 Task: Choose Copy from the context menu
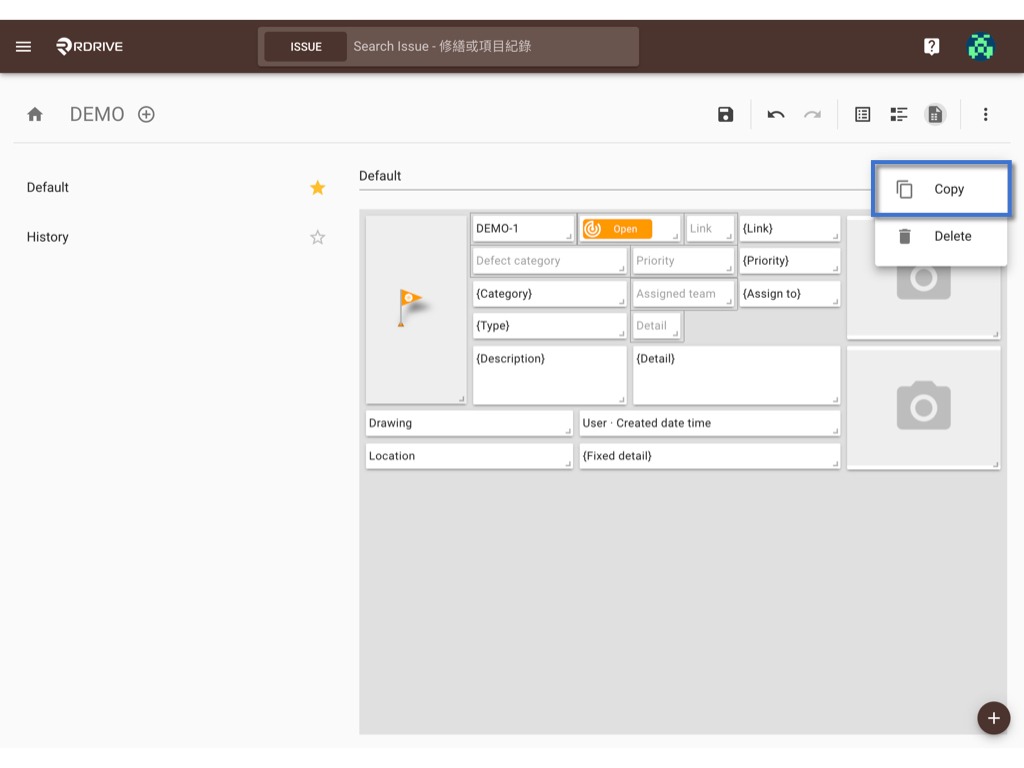point(941,189)
